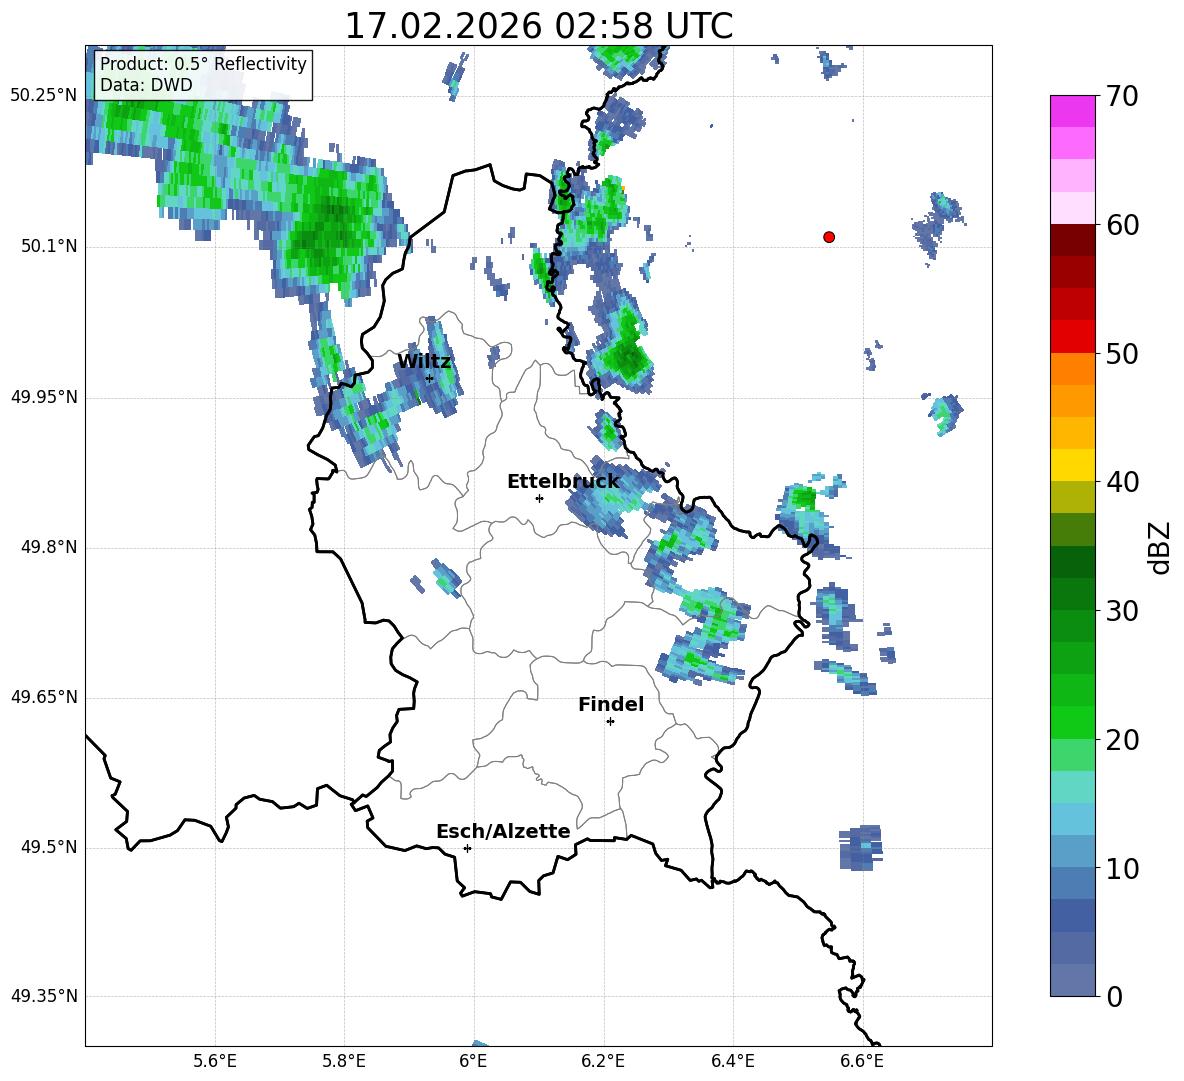Click the 70 dBZ colorbar label

(x=1123, y=96)
